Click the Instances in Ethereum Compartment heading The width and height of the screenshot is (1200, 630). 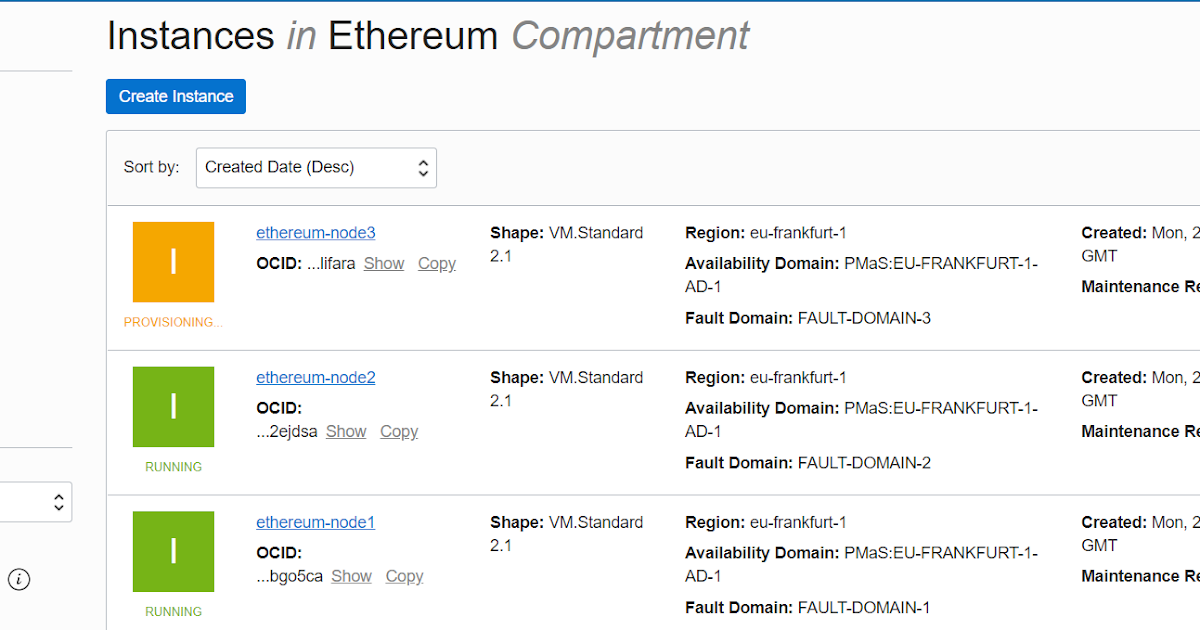tap(428, 36)
